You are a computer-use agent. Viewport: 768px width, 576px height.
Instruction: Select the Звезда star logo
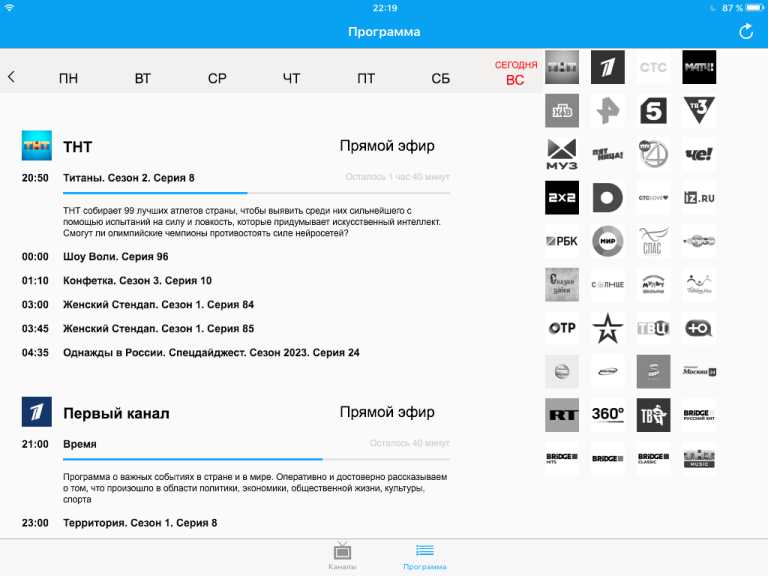click(607, 328)
